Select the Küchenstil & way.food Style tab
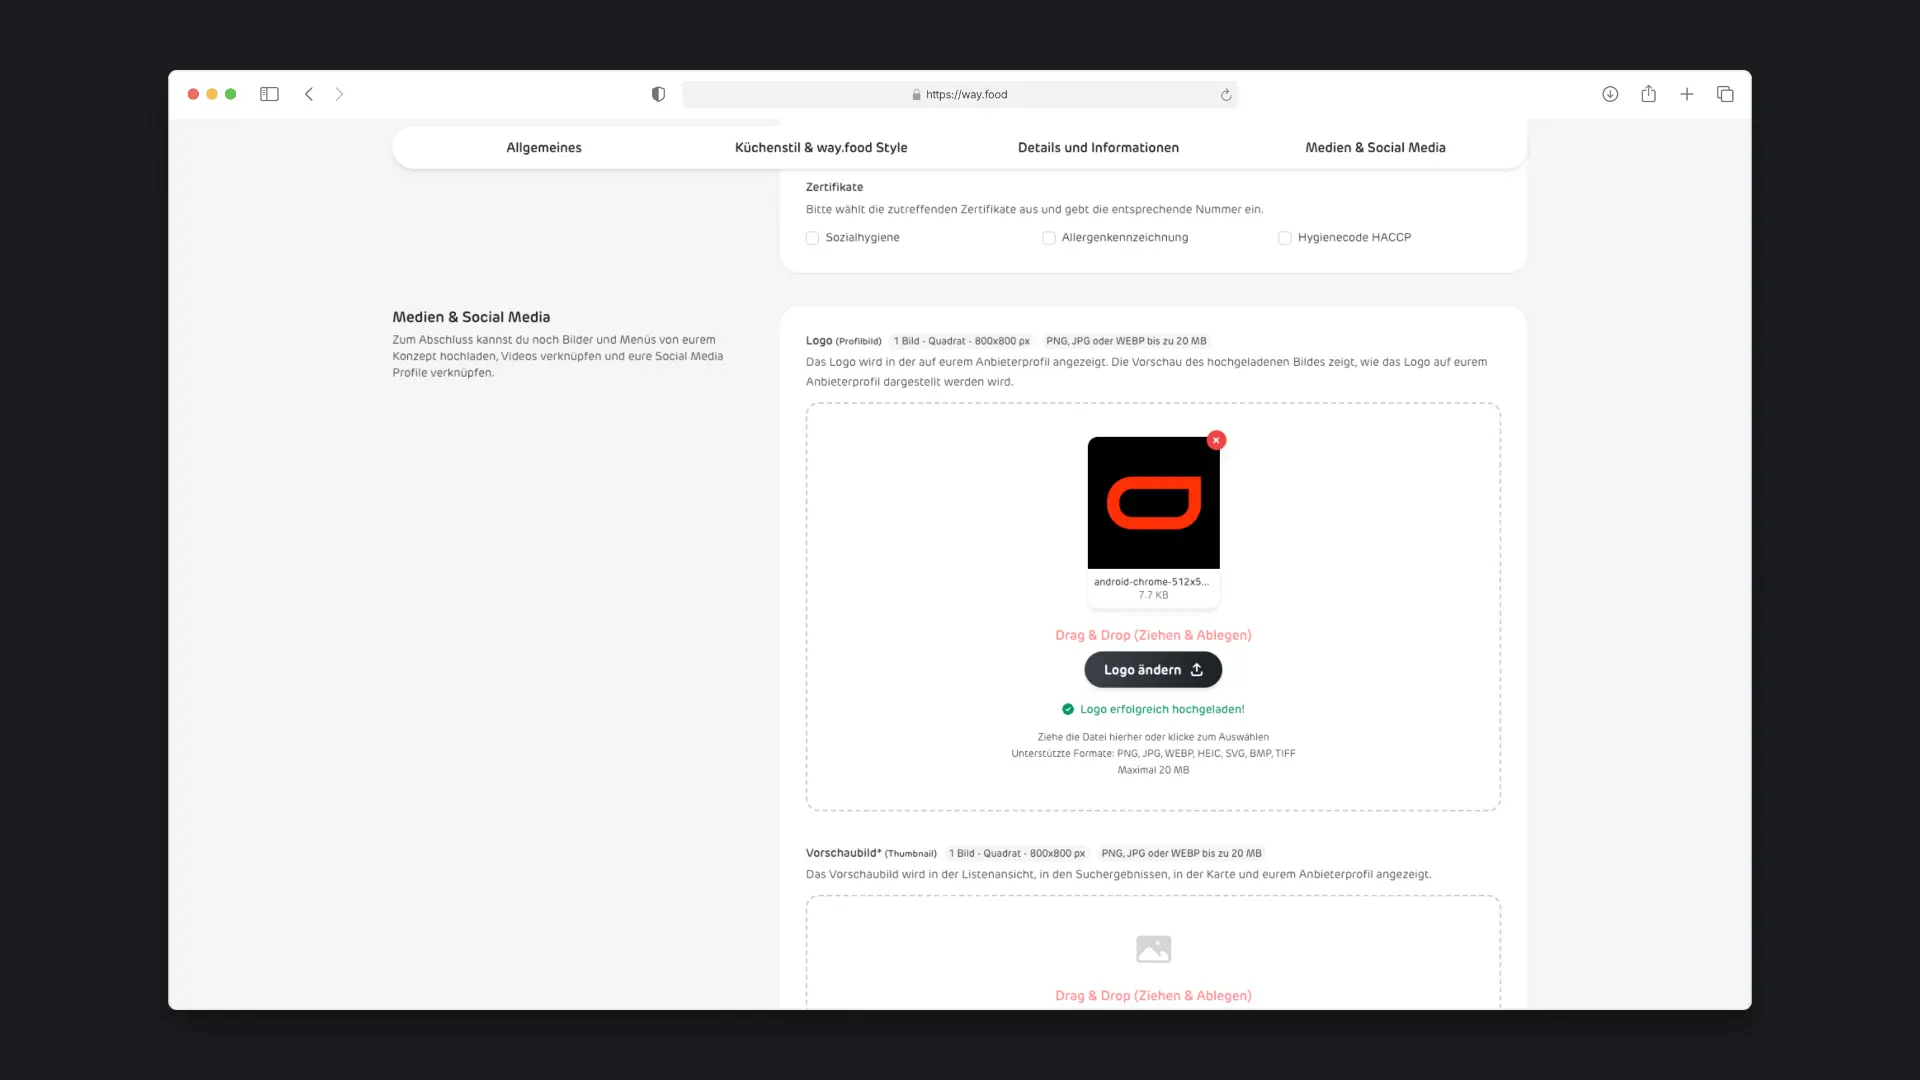Viewport: 1920px width, 1080px height. click(820, 147)
